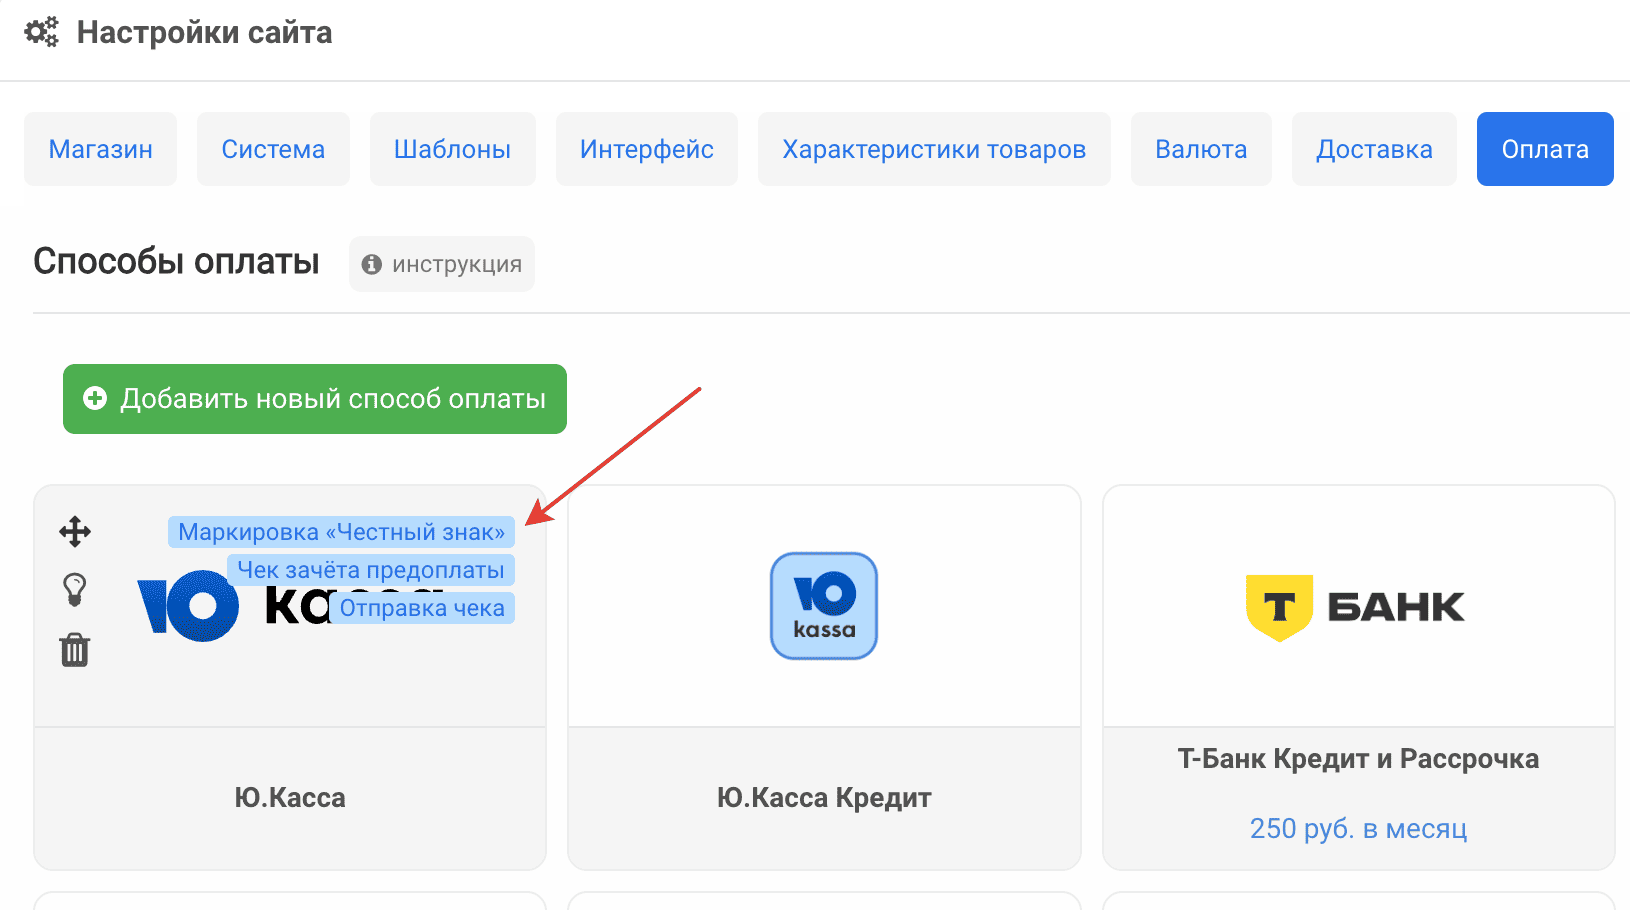Select the Валюта tab

tap(1201, 149)
